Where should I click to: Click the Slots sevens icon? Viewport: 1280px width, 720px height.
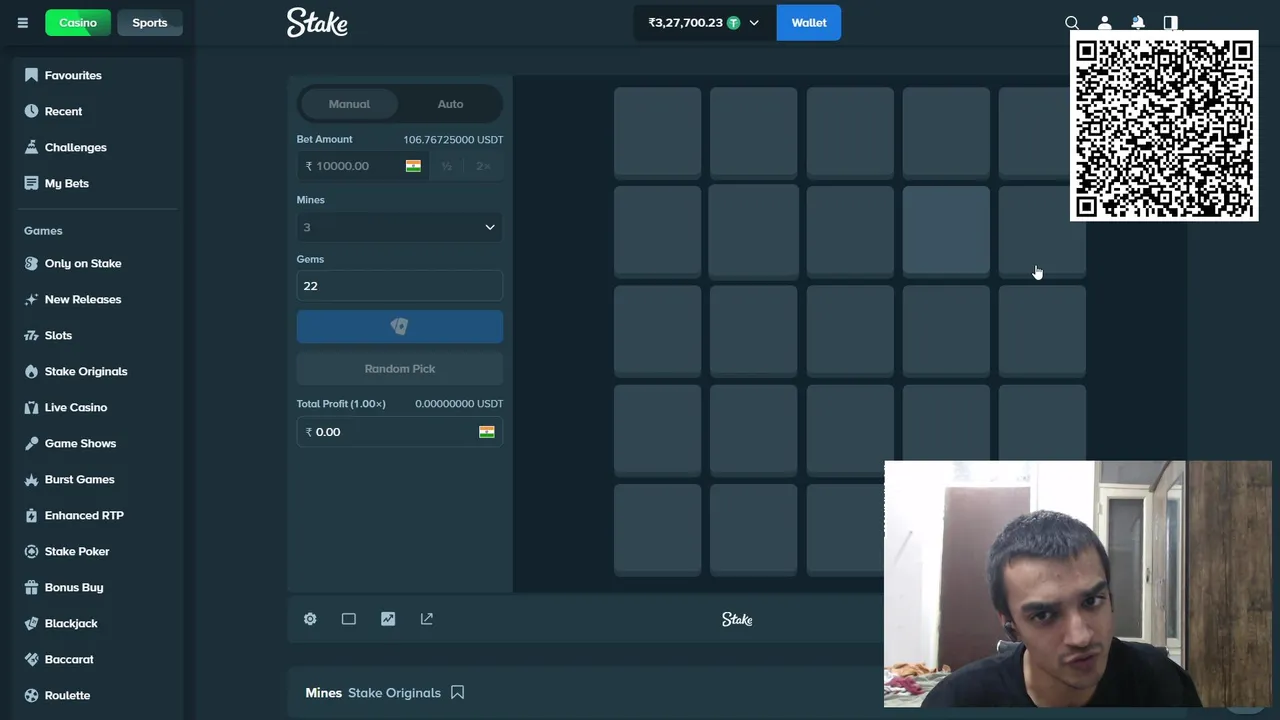click(31, 335)
